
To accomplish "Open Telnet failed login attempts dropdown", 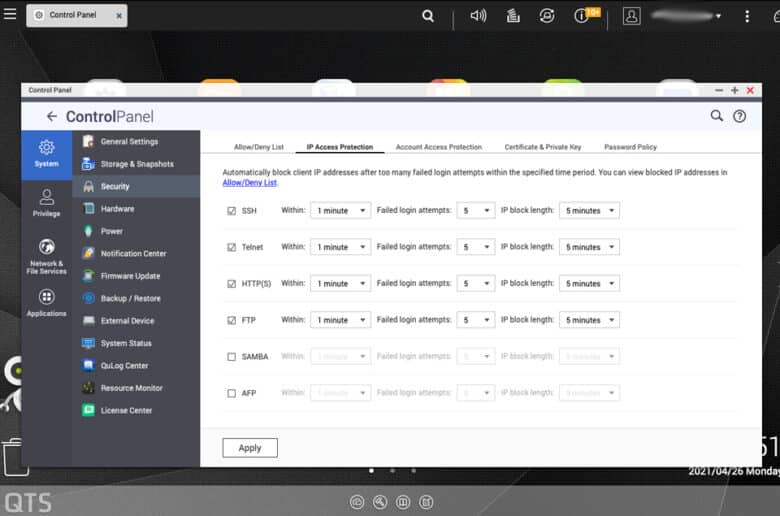I will [476, 247].
